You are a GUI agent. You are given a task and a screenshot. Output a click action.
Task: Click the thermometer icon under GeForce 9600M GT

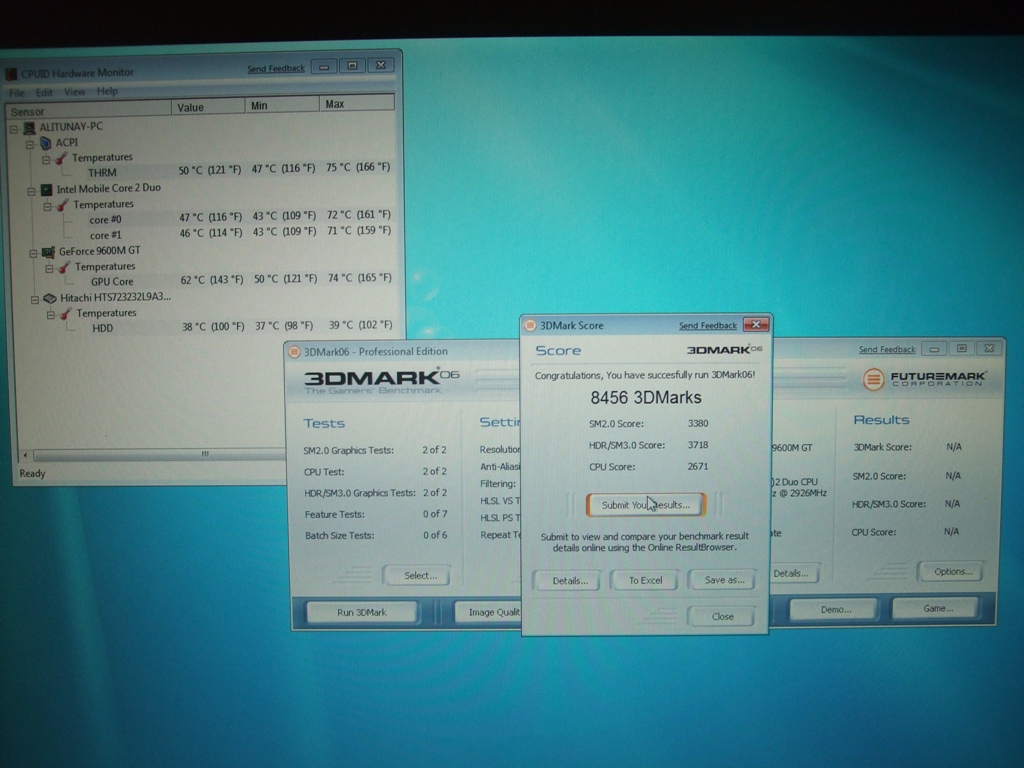coord(64,267)
